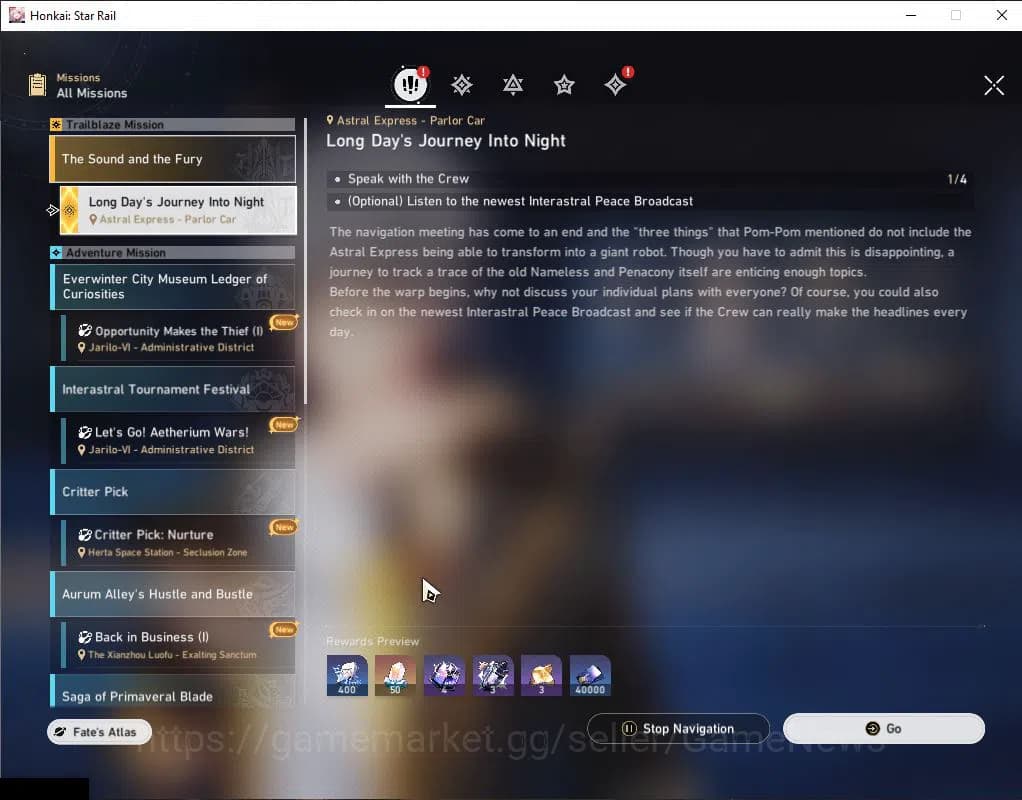Select the triangle Companion Mission icon

pos(512,85)
